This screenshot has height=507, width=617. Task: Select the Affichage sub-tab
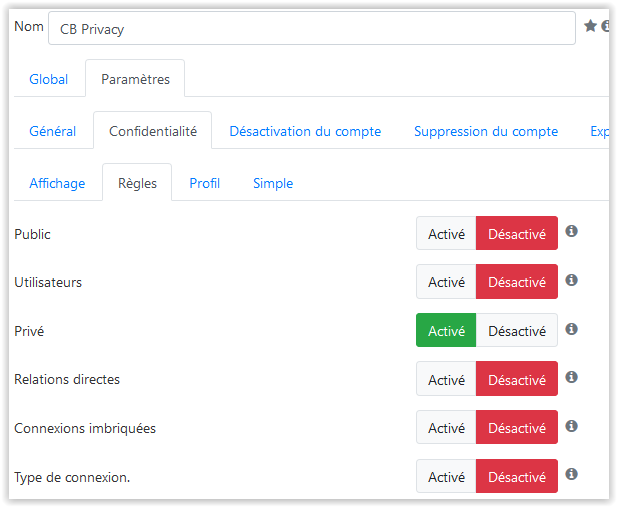click(57, 183)
